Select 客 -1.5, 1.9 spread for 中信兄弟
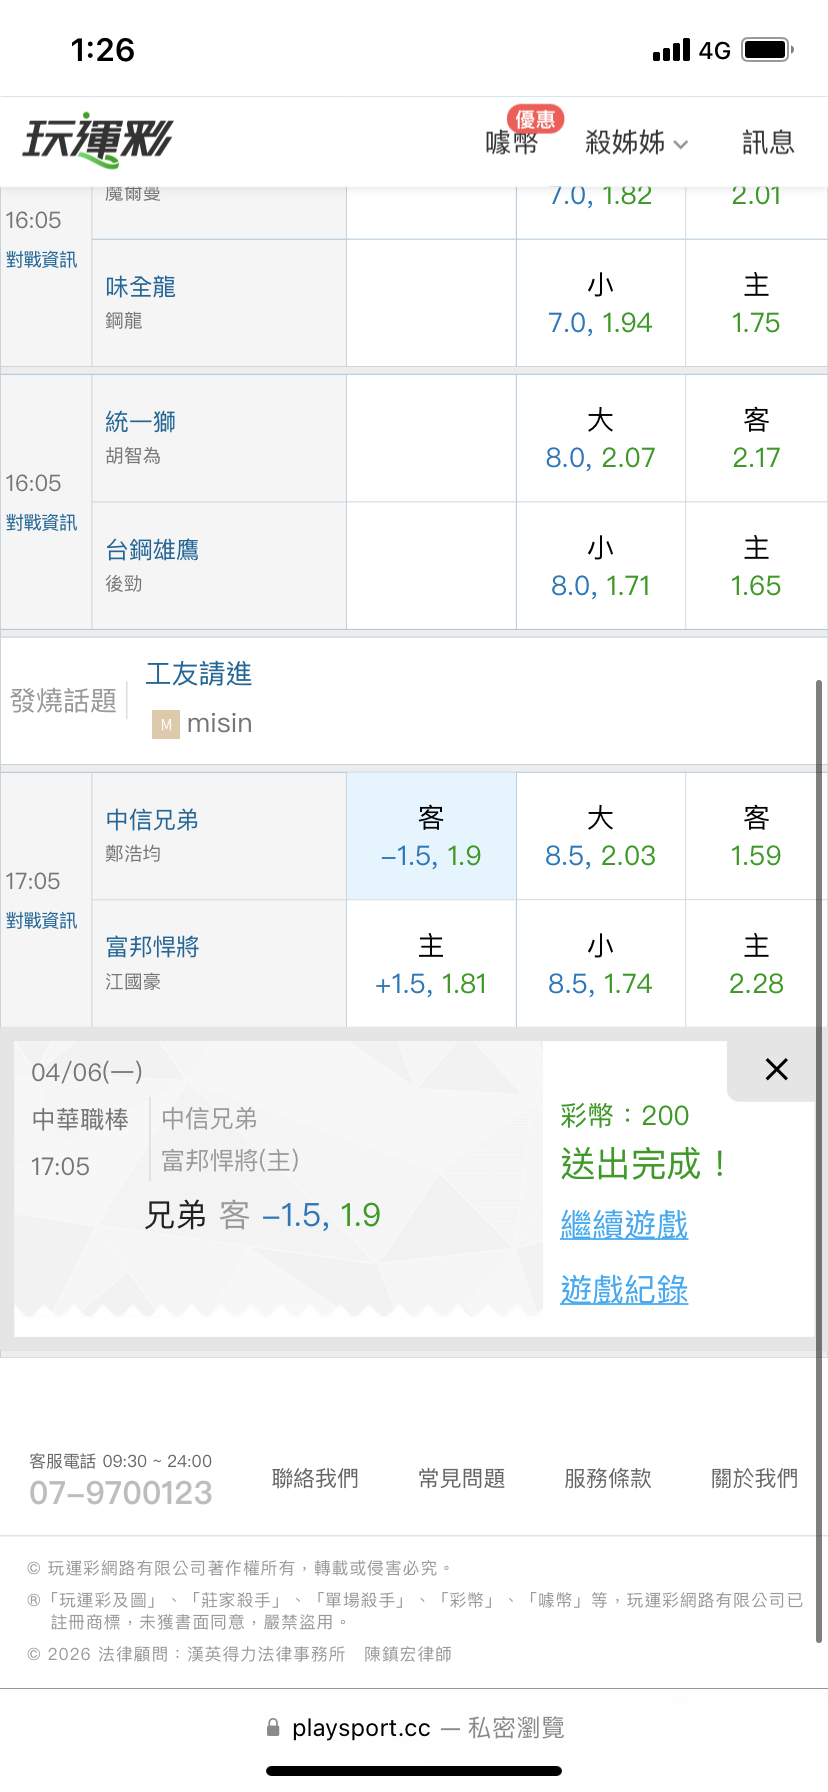This screenshot has height=1792, width=828. tap(431, 837)
